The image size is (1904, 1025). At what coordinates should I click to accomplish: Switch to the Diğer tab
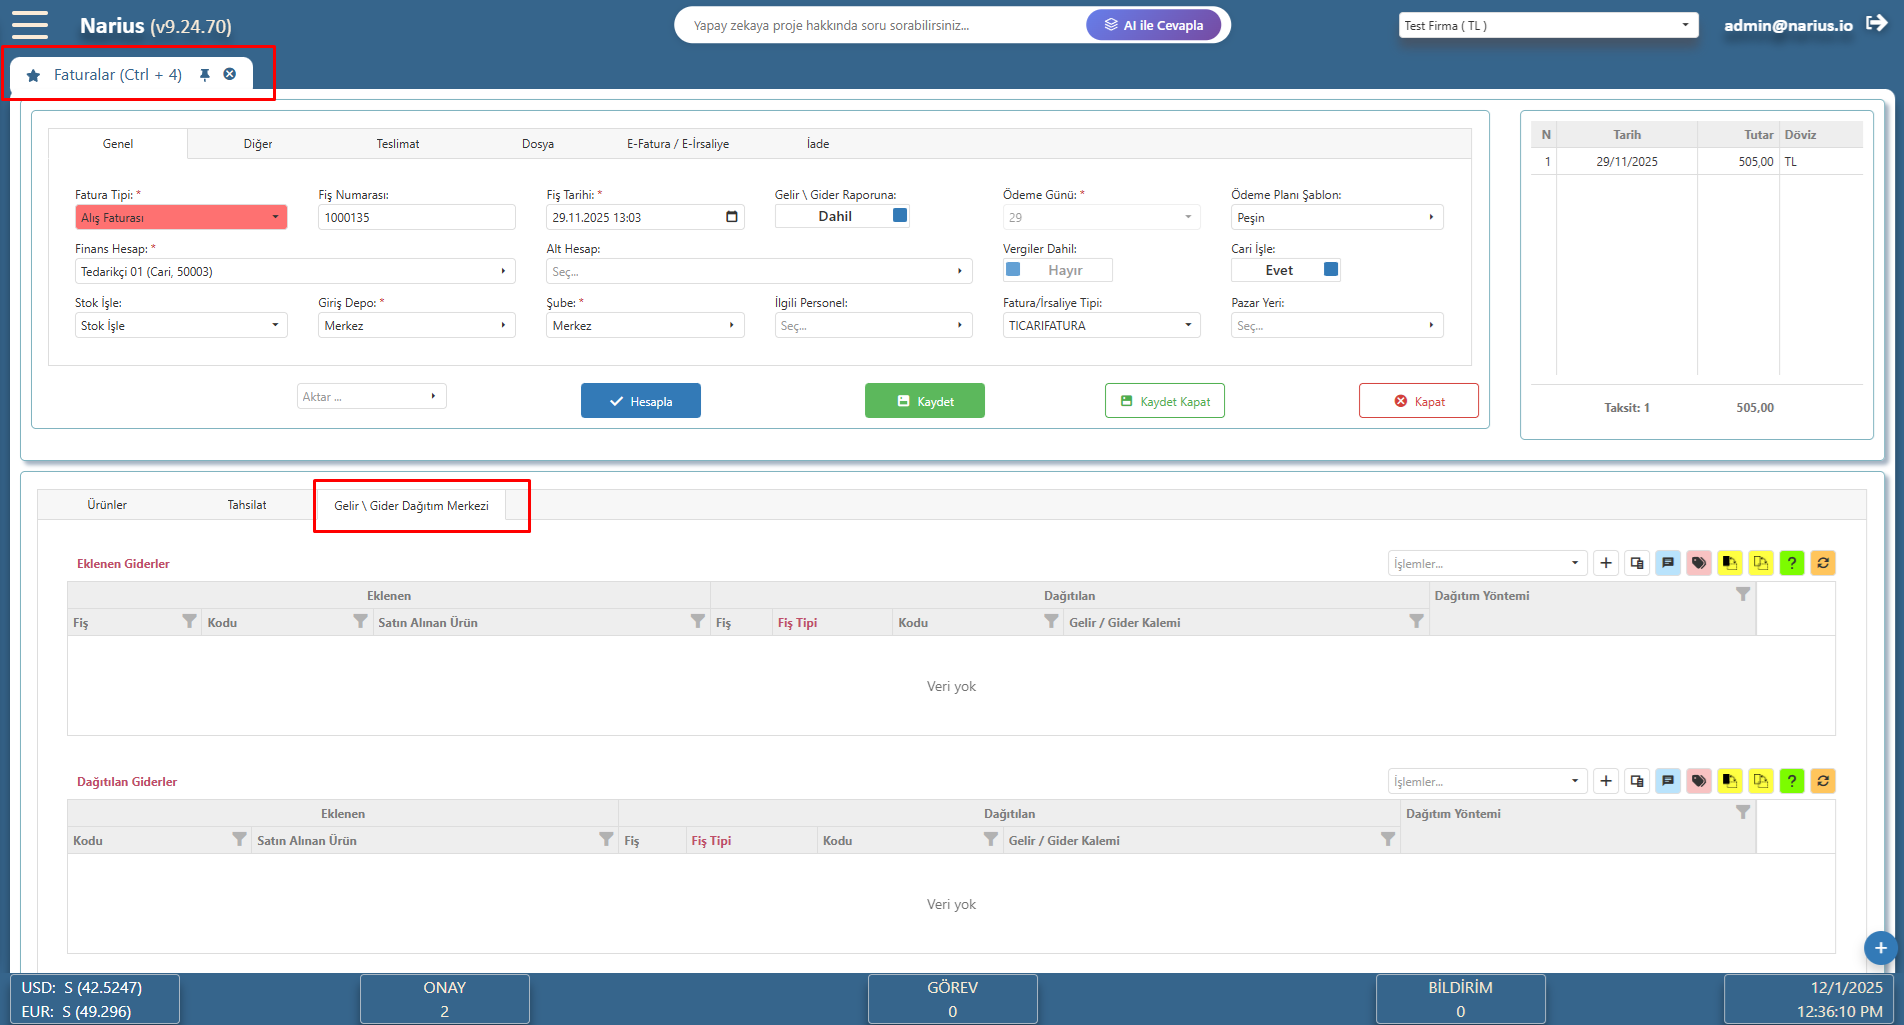click(258, 144)
